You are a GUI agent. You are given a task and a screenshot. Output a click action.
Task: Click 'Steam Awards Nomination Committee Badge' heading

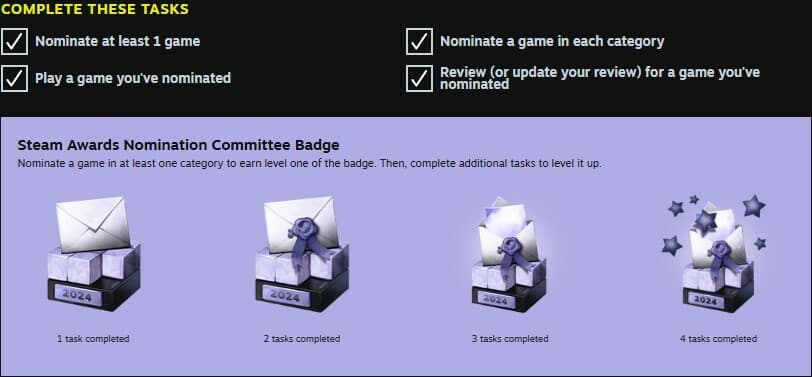click(179, 145)
